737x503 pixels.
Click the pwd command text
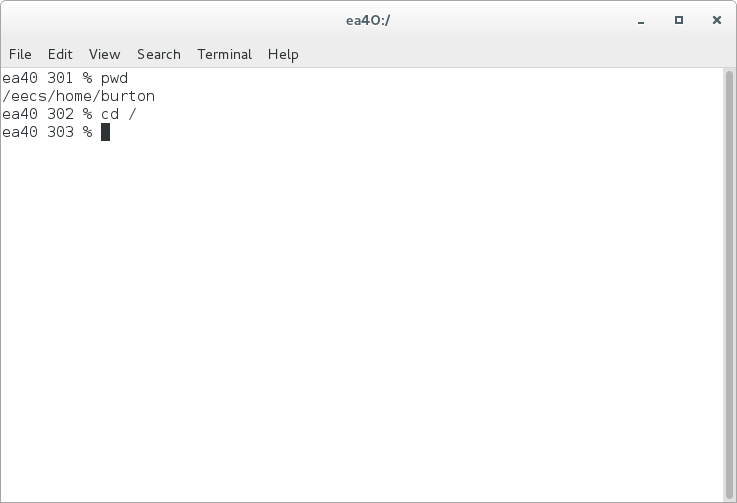[x=114, y=79]
